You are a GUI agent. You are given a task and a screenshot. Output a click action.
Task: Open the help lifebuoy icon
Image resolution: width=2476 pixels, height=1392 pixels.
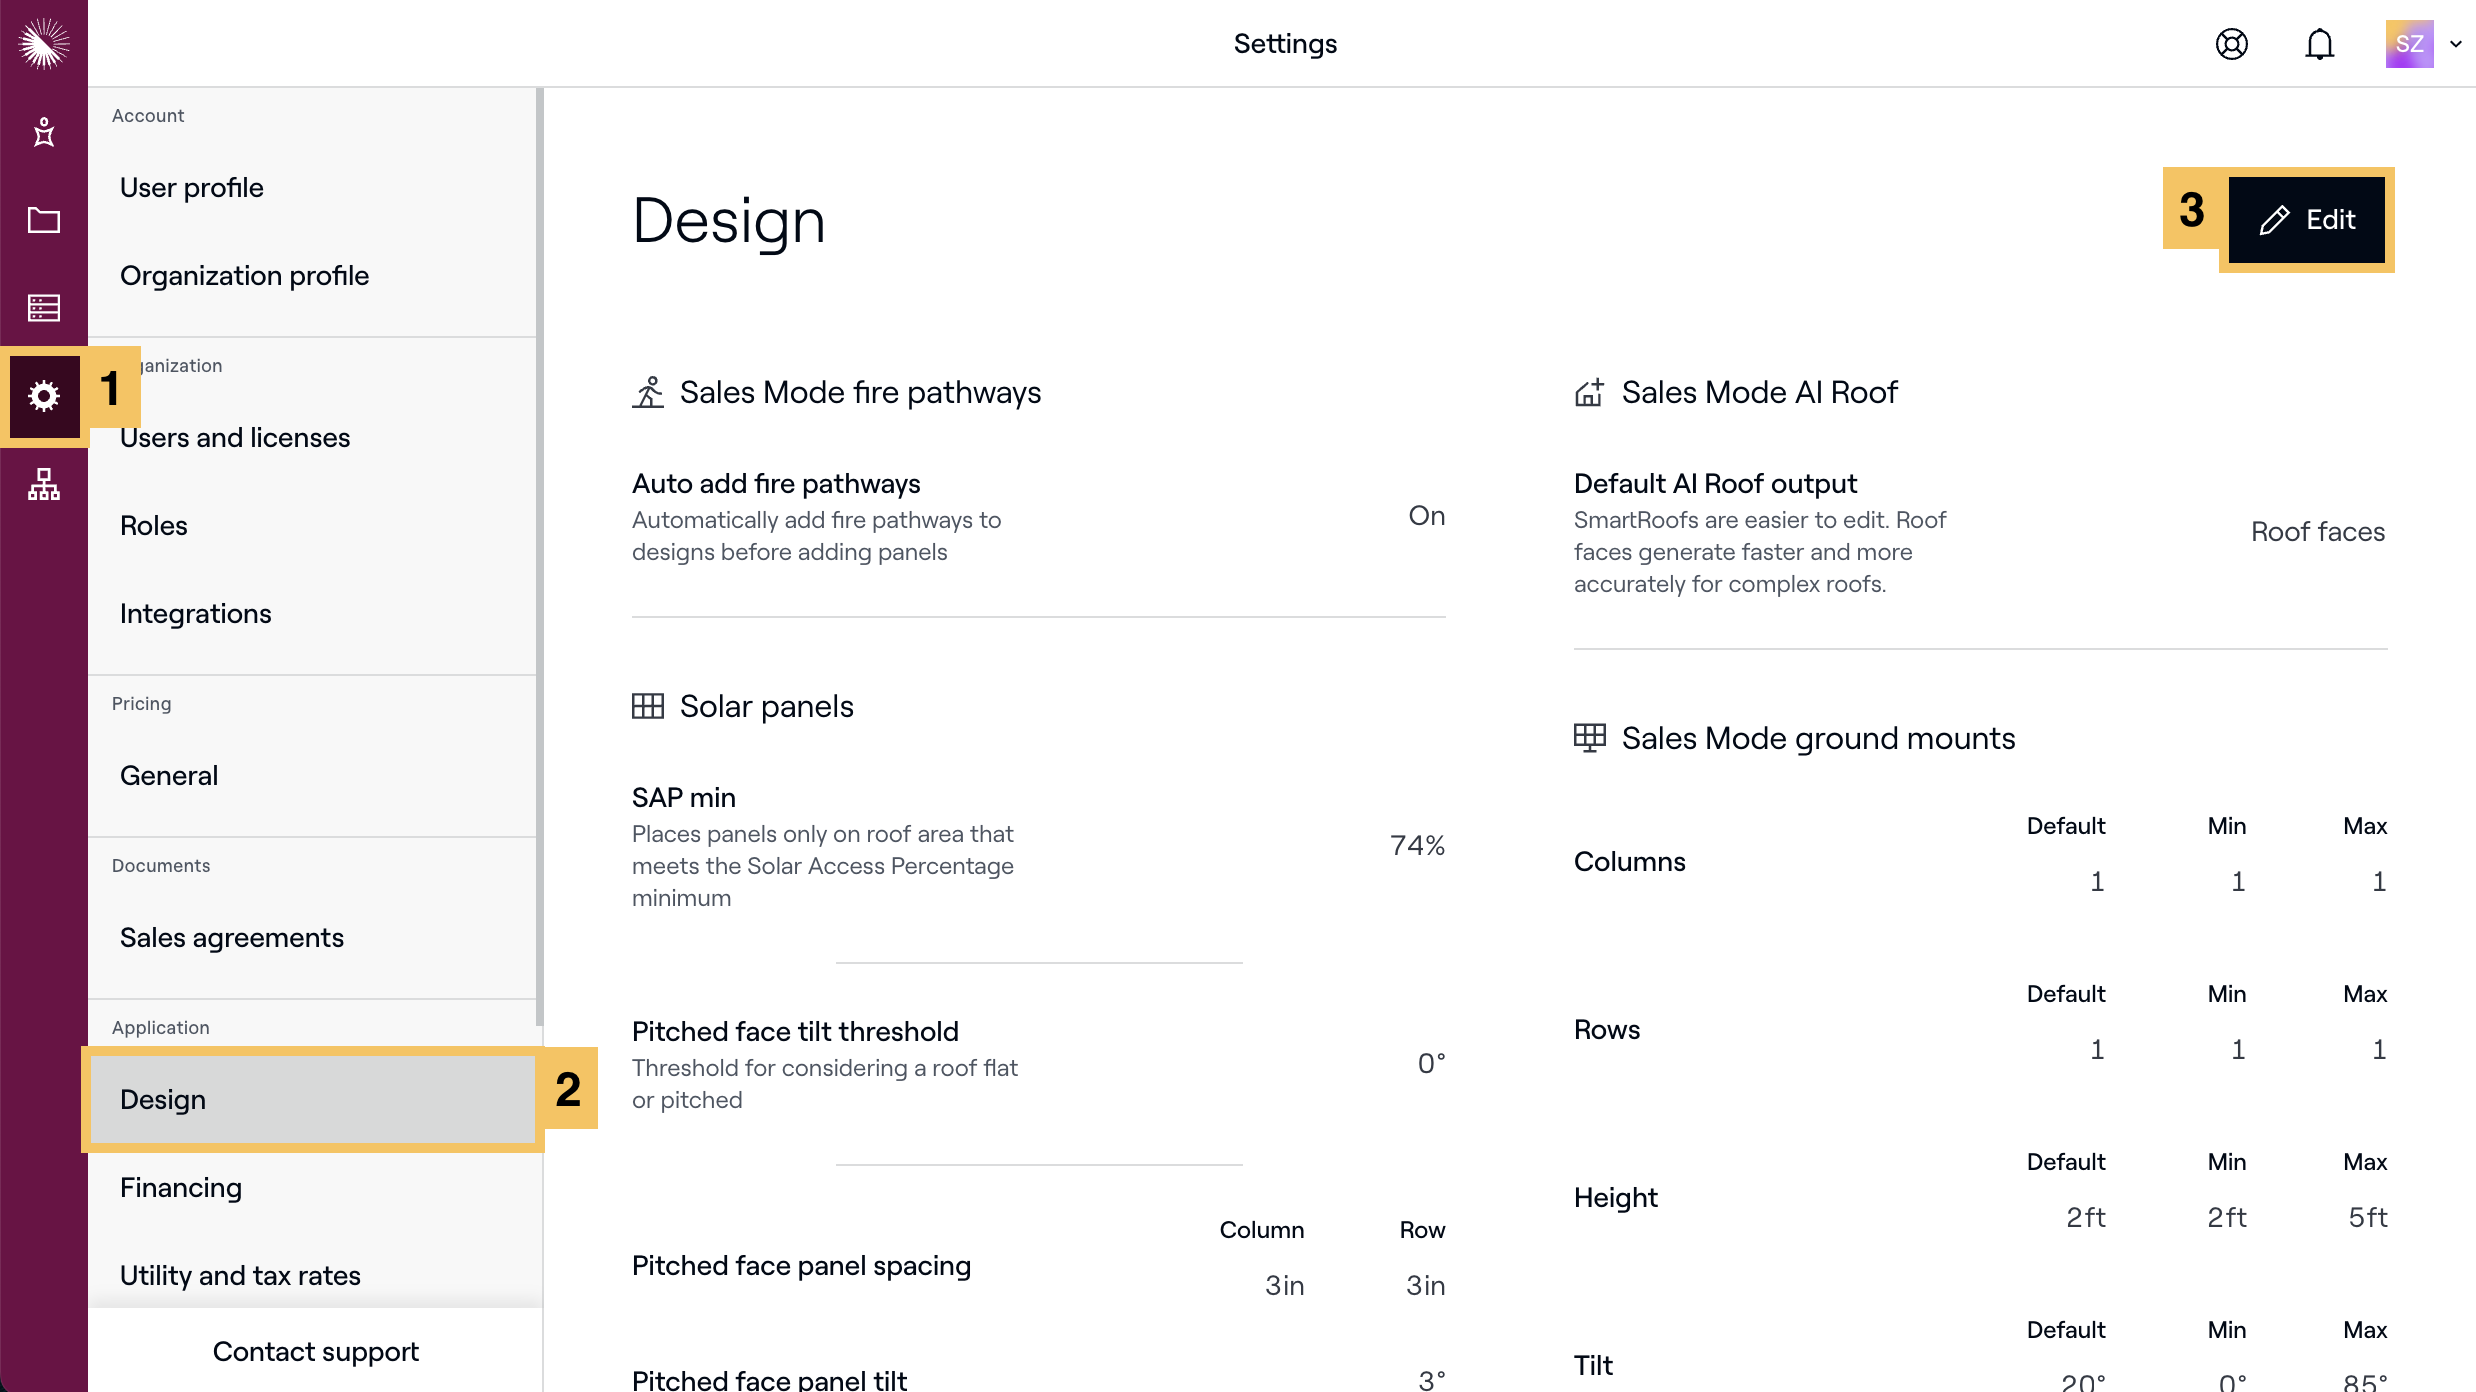pyautogui.click(x=2232, y=44)
